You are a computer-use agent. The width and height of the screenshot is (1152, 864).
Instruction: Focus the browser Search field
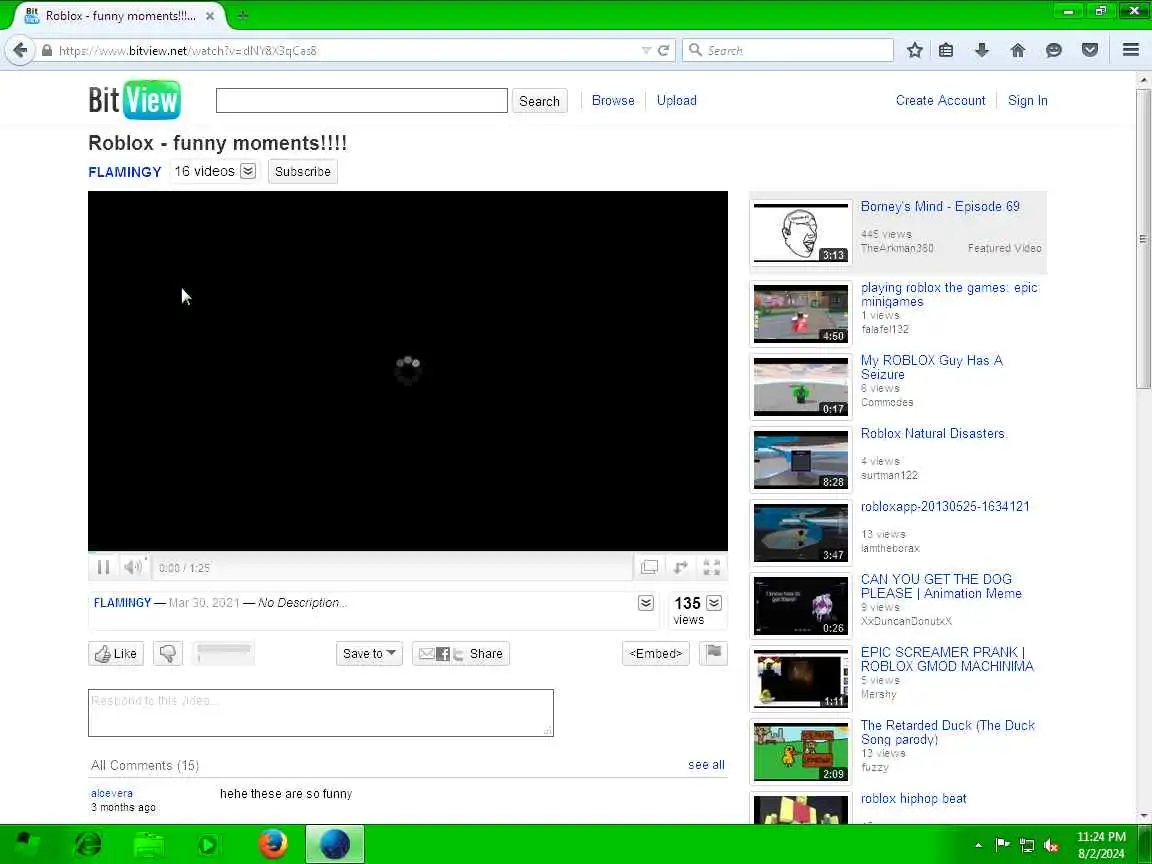click(788, 50)
